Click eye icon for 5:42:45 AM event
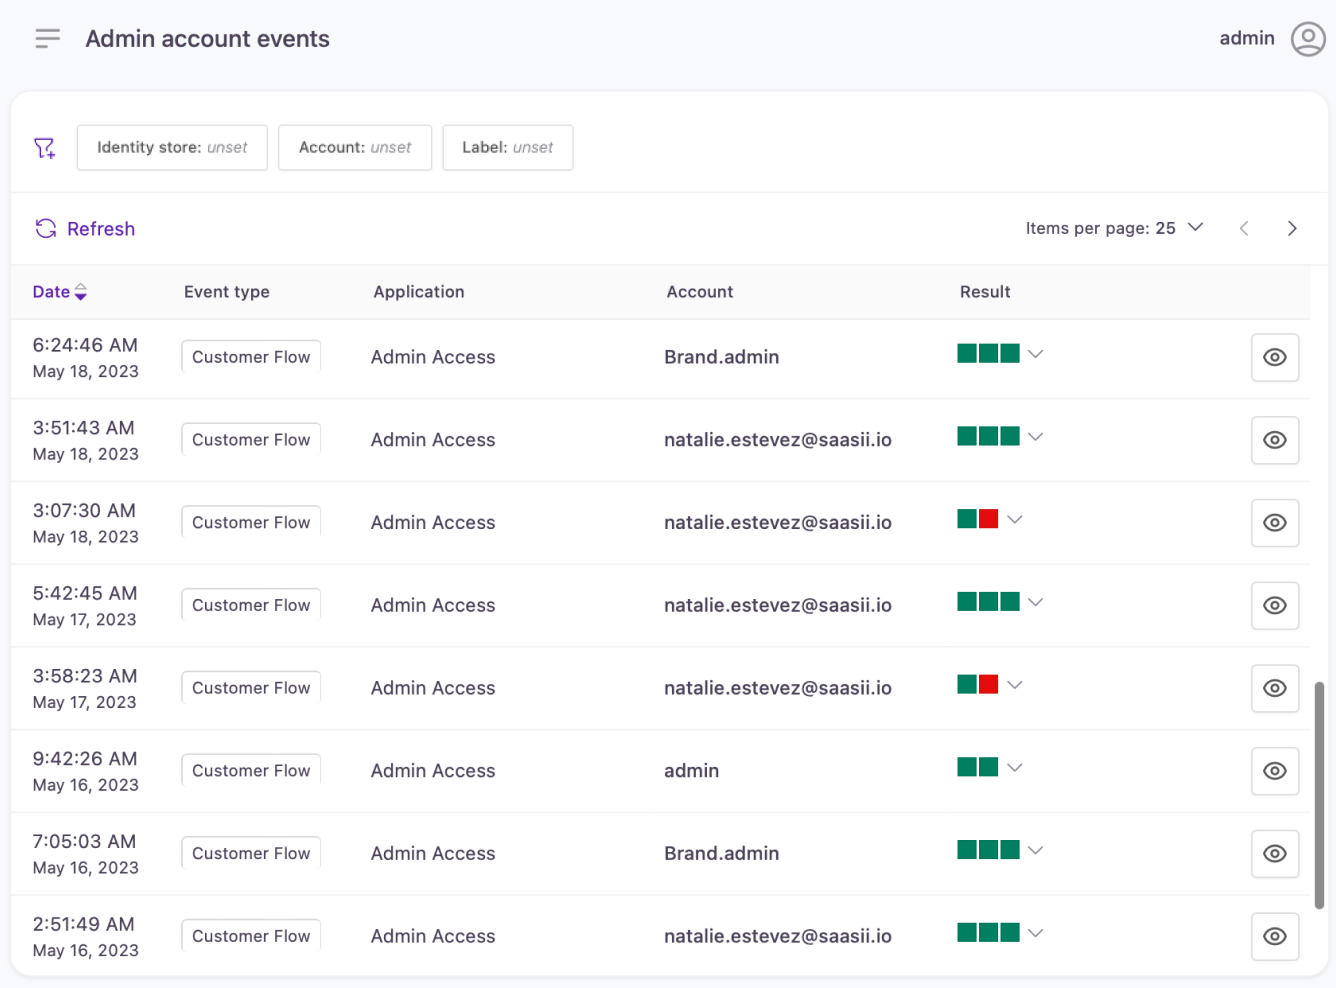 pos(1274,606)
